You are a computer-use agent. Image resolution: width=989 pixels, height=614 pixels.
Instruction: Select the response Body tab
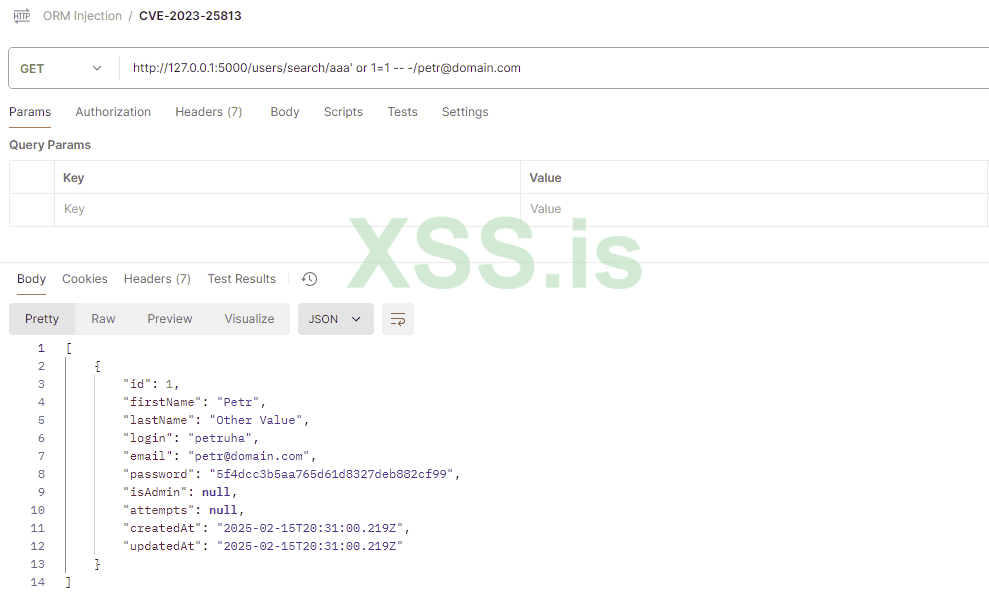31,279
